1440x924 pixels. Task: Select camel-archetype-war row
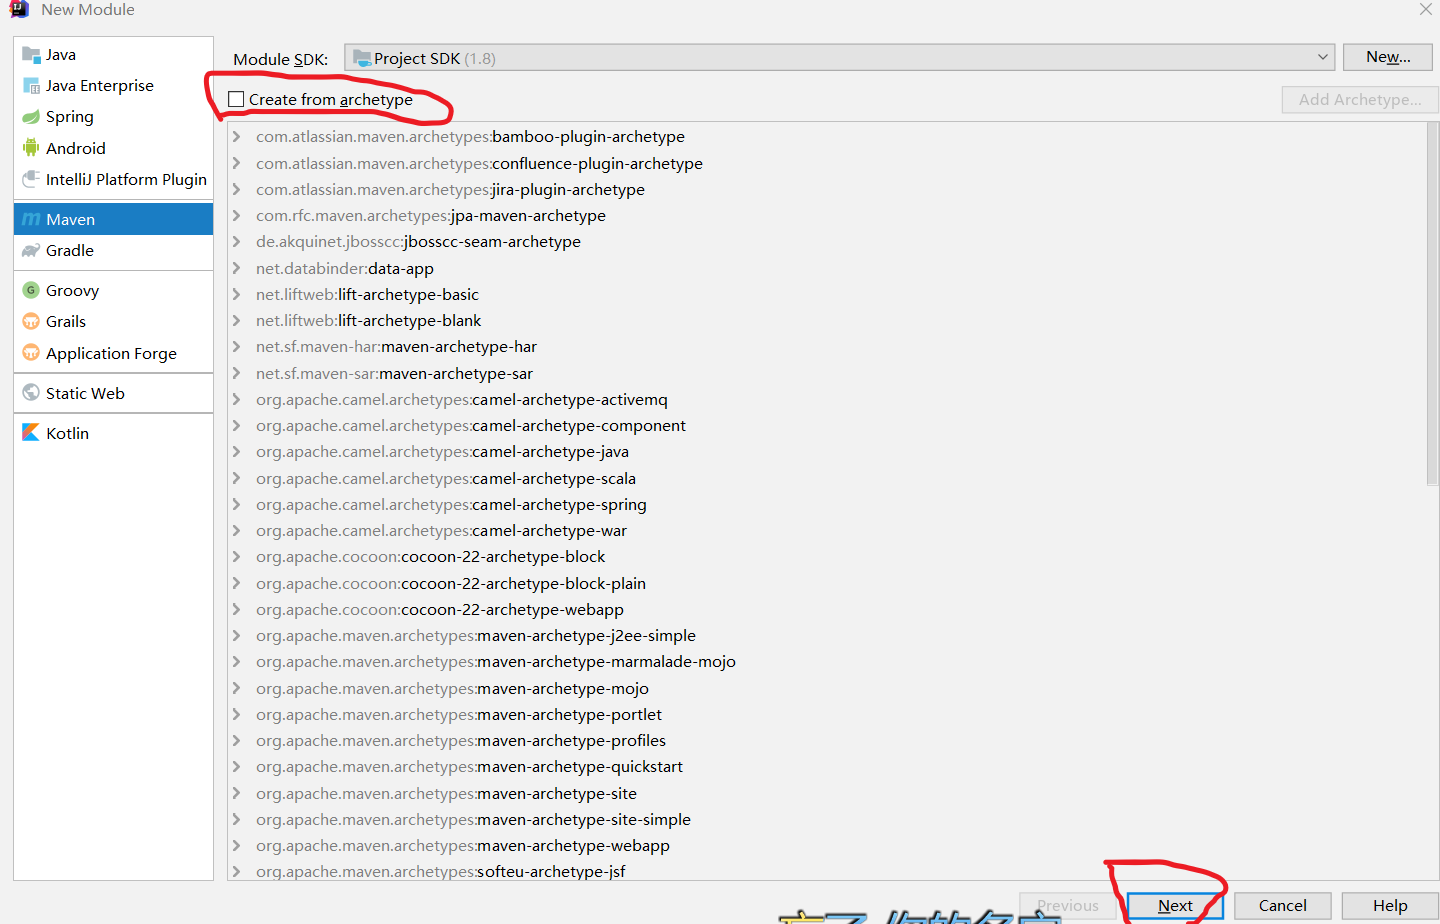point(826,530)
